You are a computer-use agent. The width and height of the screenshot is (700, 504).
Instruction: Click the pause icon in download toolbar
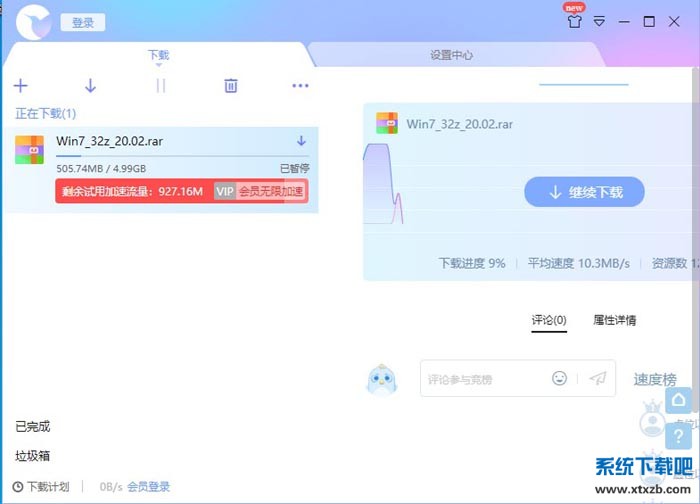point(160,86)
